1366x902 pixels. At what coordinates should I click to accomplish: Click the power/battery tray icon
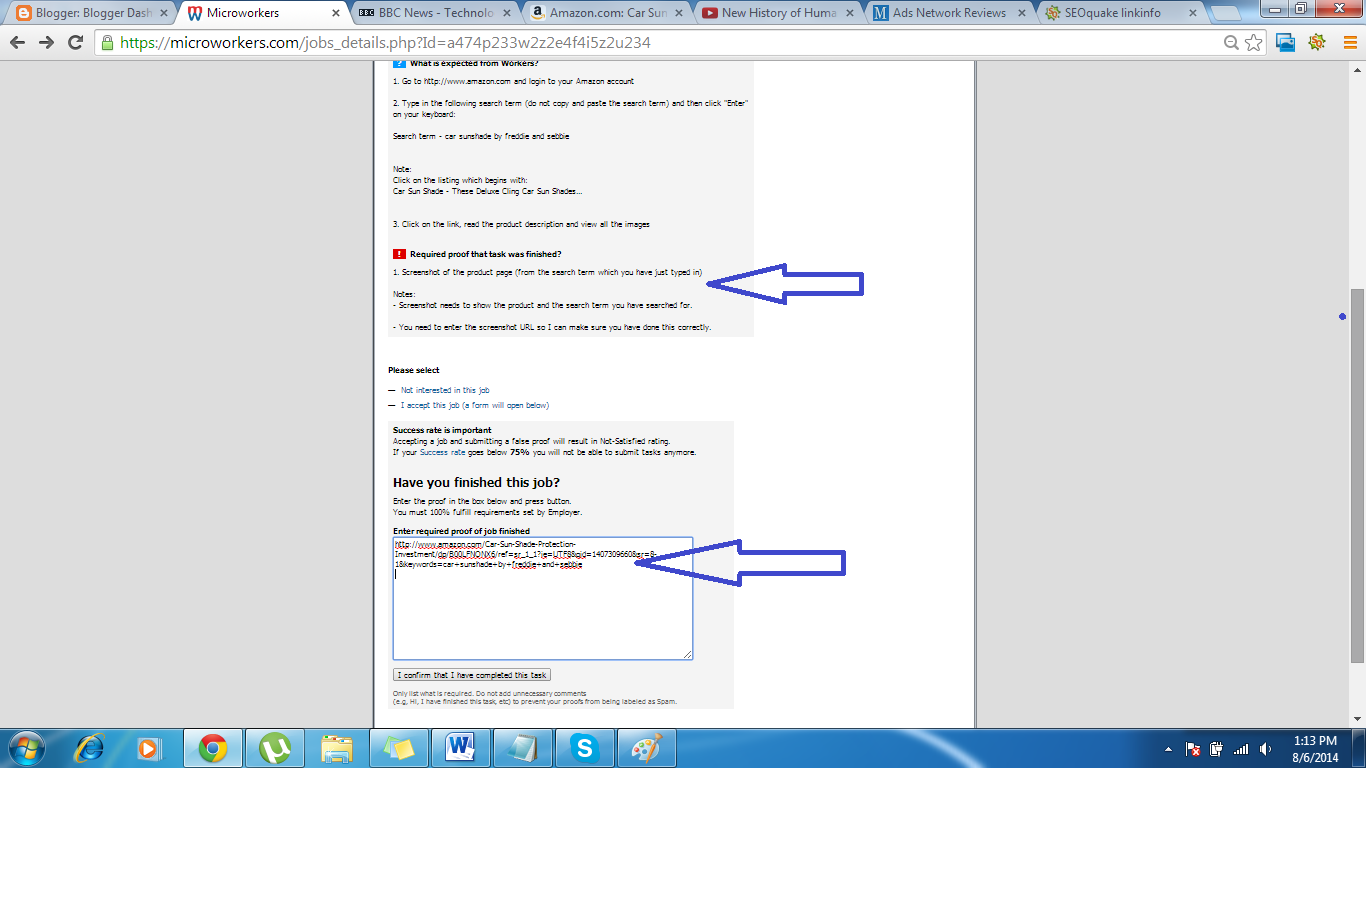(x=1216, y=749)
